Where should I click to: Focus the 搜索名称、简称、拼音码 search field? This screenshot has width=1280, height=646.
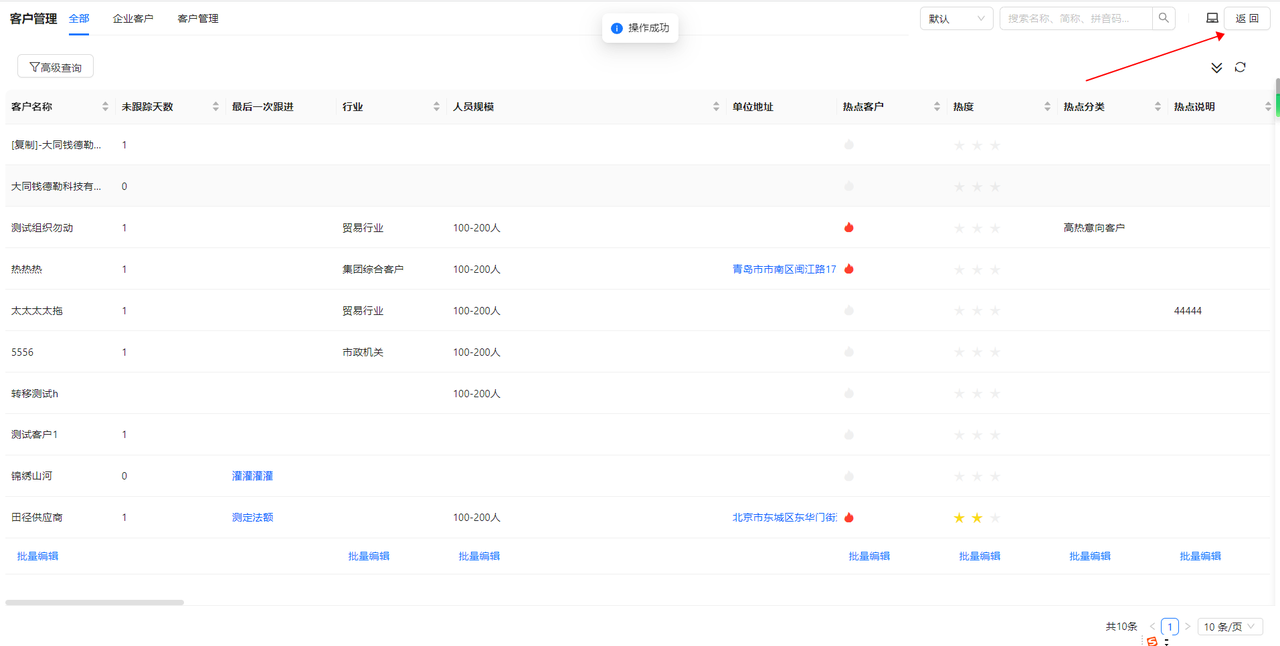[1076, 18]
